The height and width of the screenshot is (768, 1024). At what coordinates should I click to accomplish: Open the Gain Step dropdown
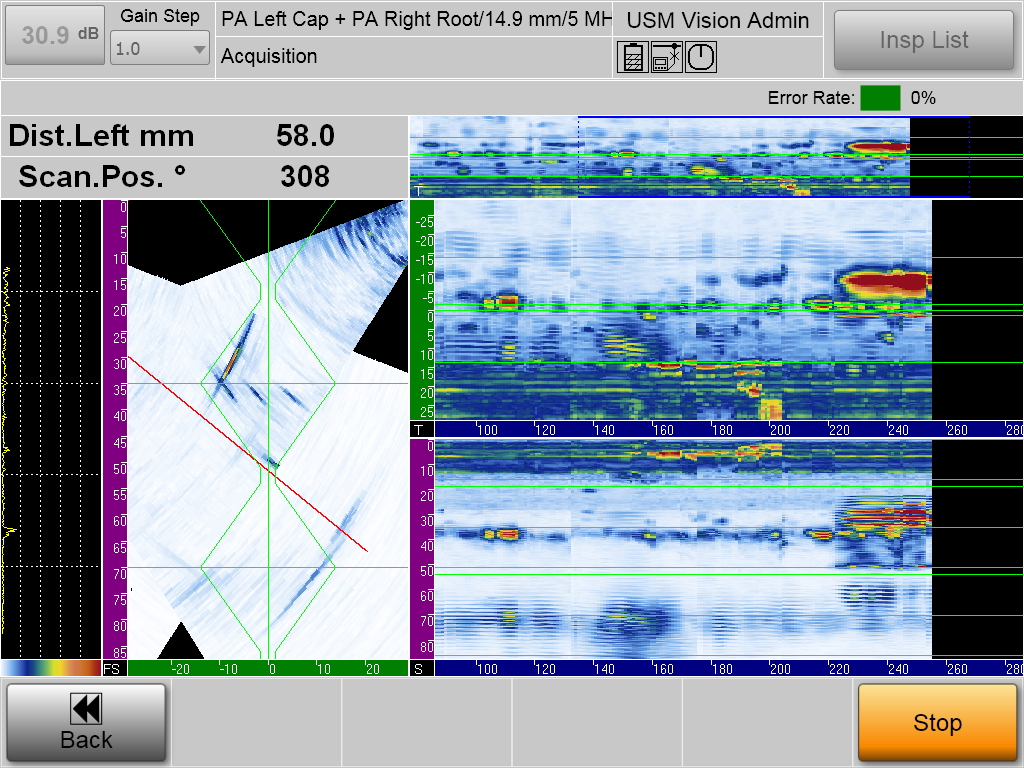pos(160,48)
